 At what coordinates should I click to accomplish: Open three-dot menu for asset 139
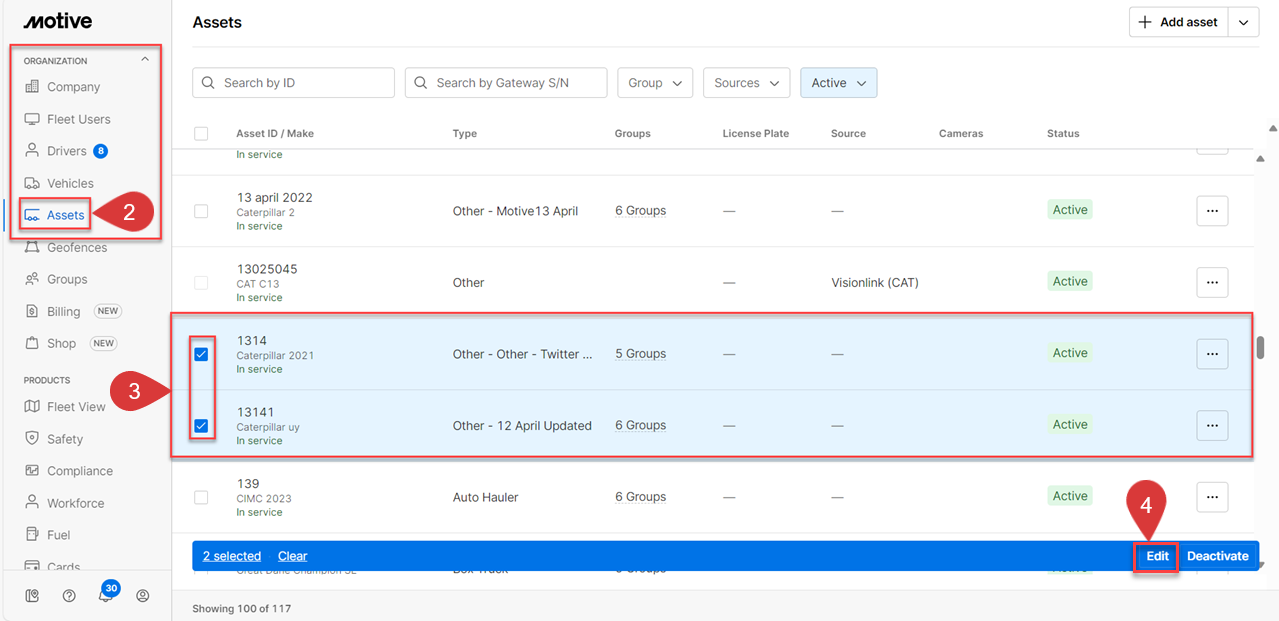pyautogui.click(x=1212, y=497)
